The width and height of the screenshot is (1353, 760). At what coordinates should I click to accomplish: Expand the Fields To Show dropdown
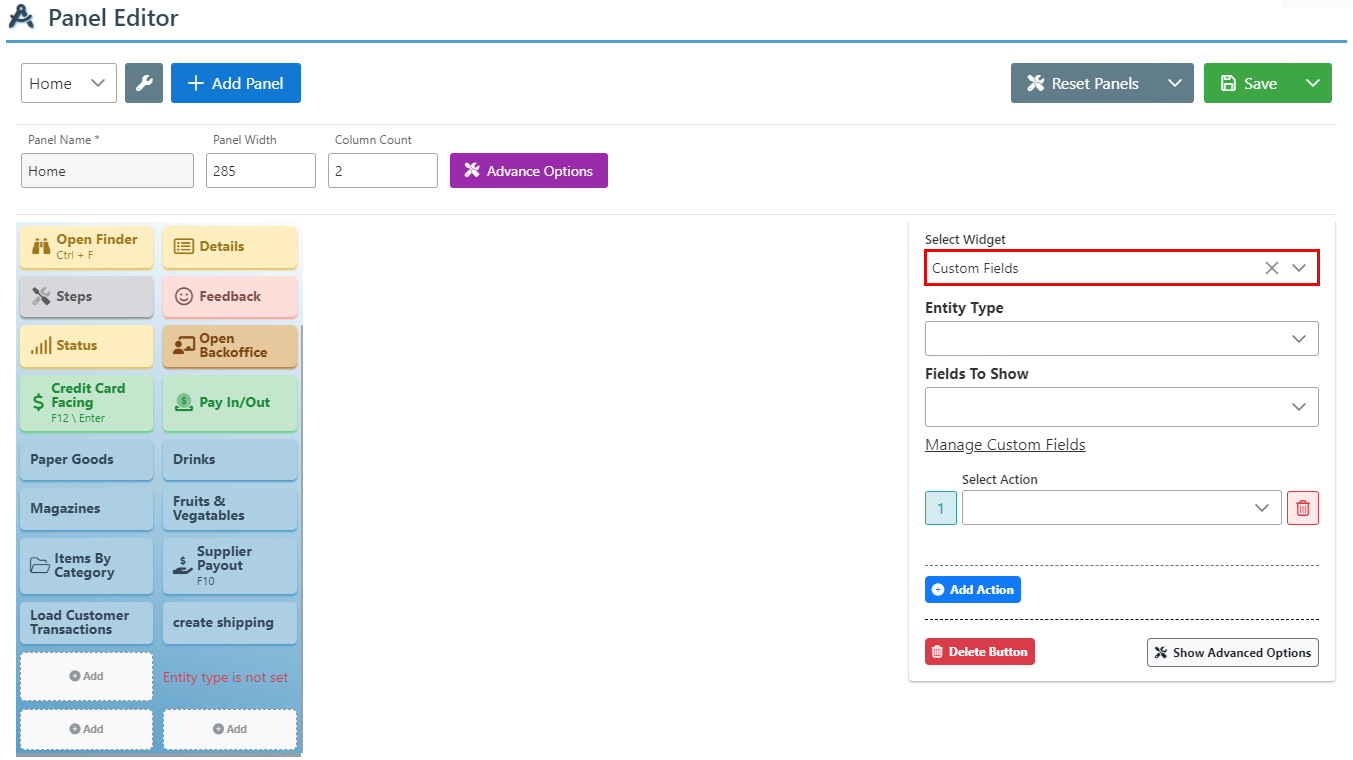1121,407
